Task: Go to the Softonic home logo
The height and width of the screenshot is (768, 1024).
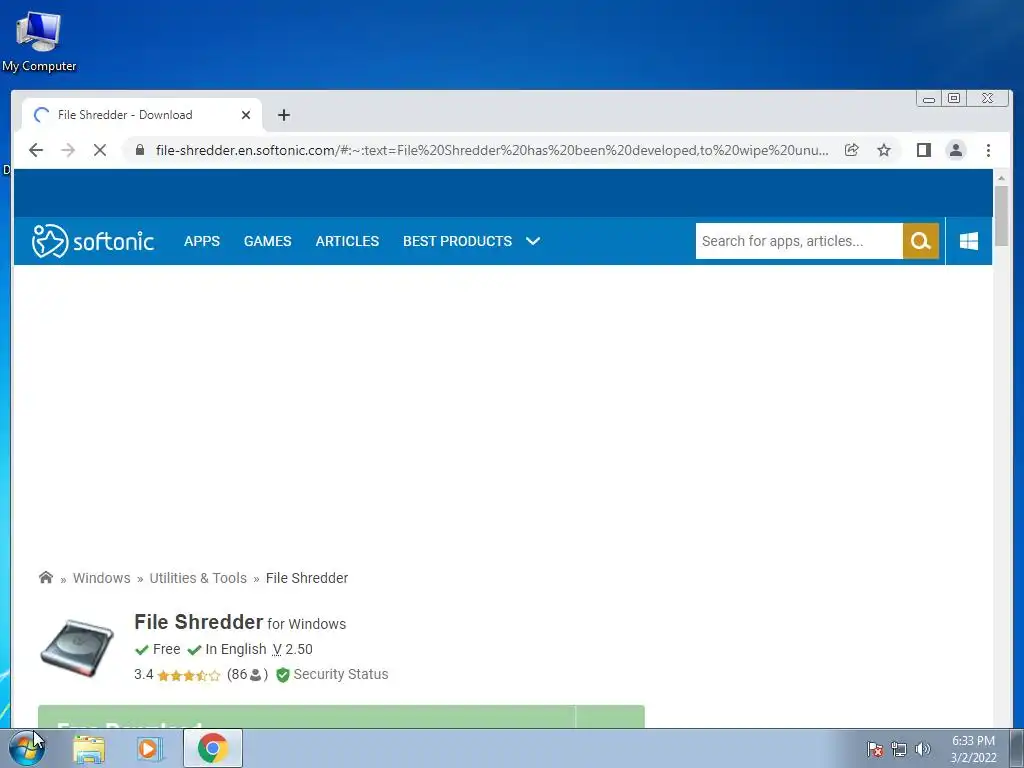Action: point(93,241)
